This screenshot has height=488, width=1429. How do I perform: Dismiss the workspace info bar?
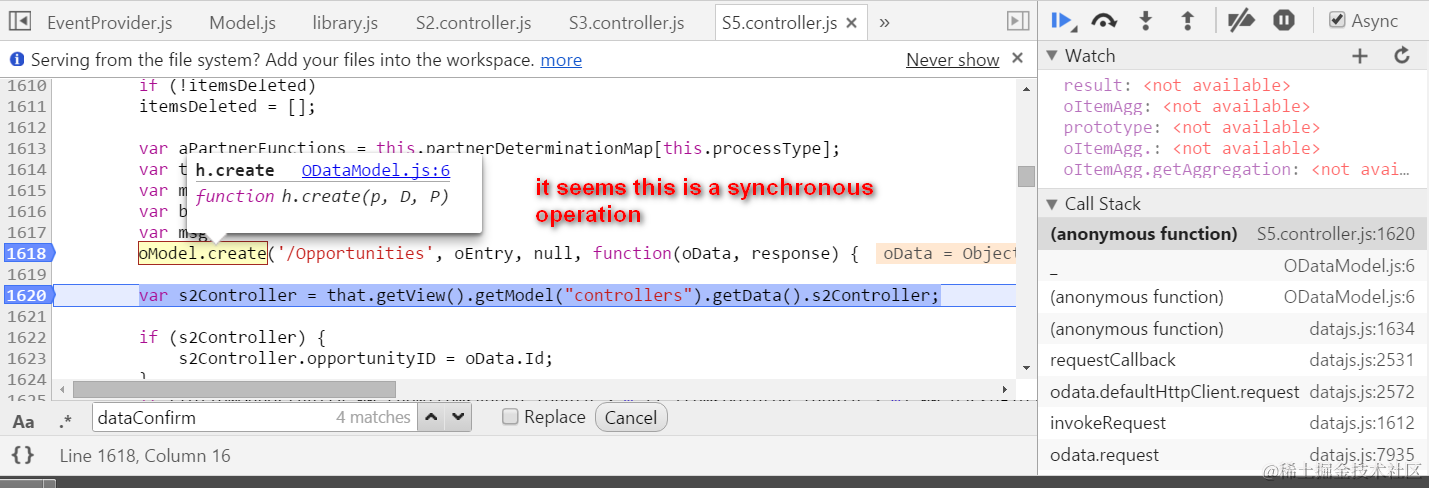(x=1017, y=59)
